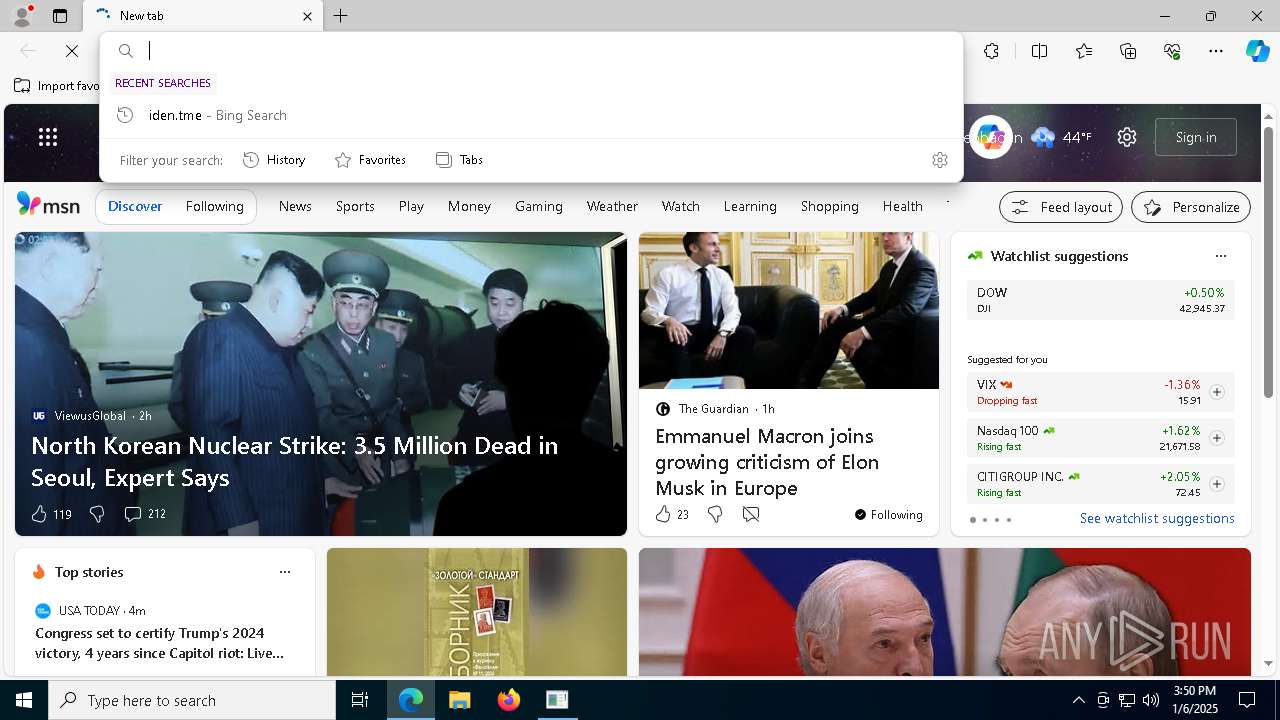Launch Firefox from taskbar
This screenshot has width=1280, height=720.
click(x=509, y=700)
